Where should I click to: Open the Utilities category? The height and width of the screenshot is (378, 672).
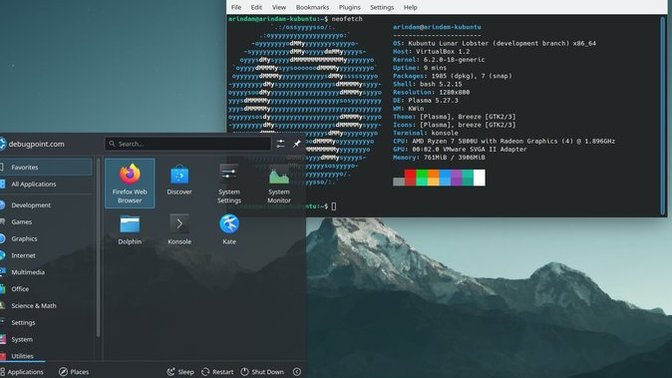tap(46, 355)
